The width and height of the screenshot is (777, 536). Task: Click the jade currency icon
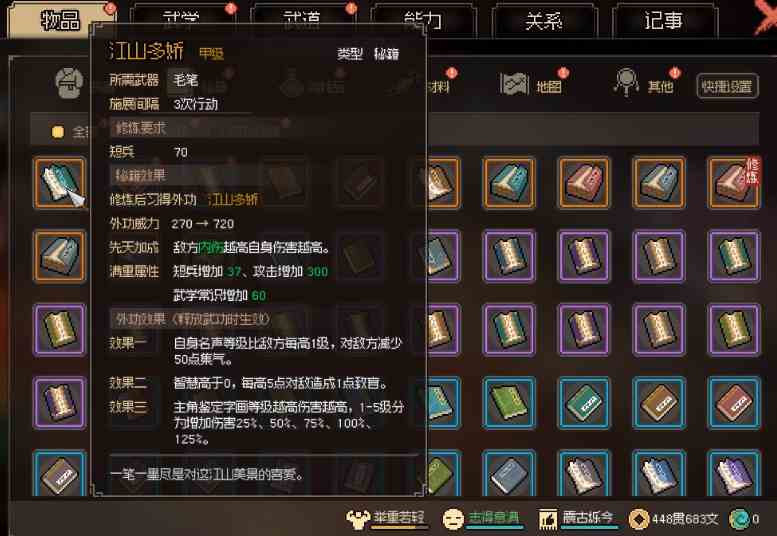738,519
